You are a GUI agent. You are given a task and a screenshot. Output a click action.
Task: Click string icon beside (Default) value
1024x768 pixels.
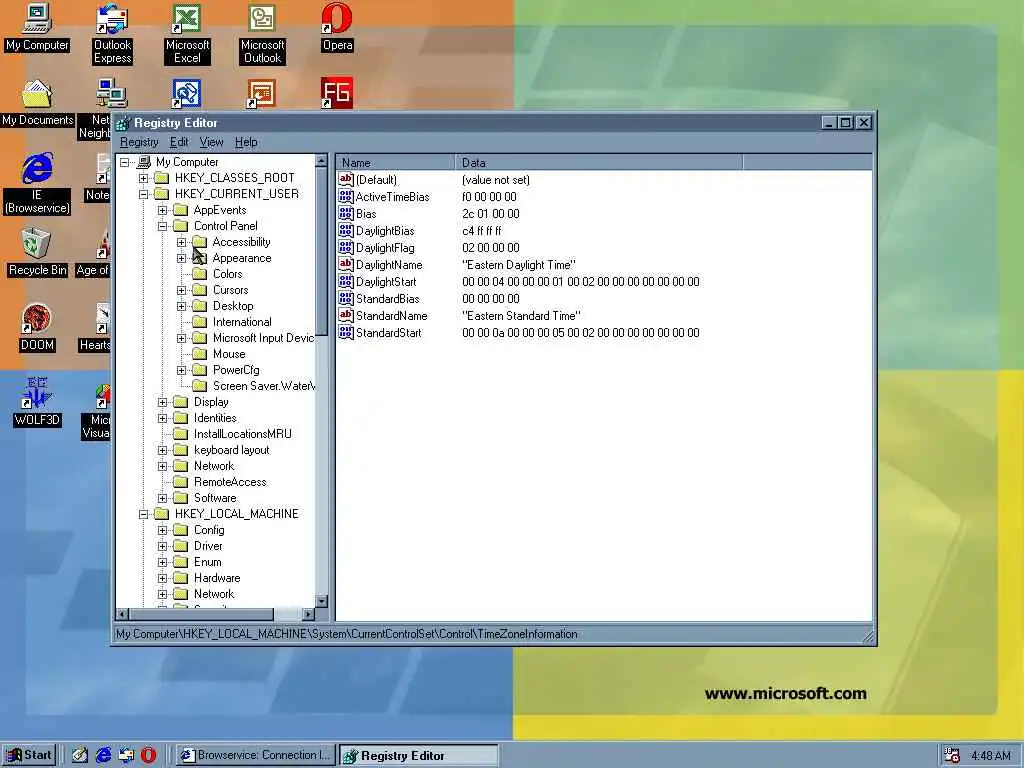(x=346, y=180)
